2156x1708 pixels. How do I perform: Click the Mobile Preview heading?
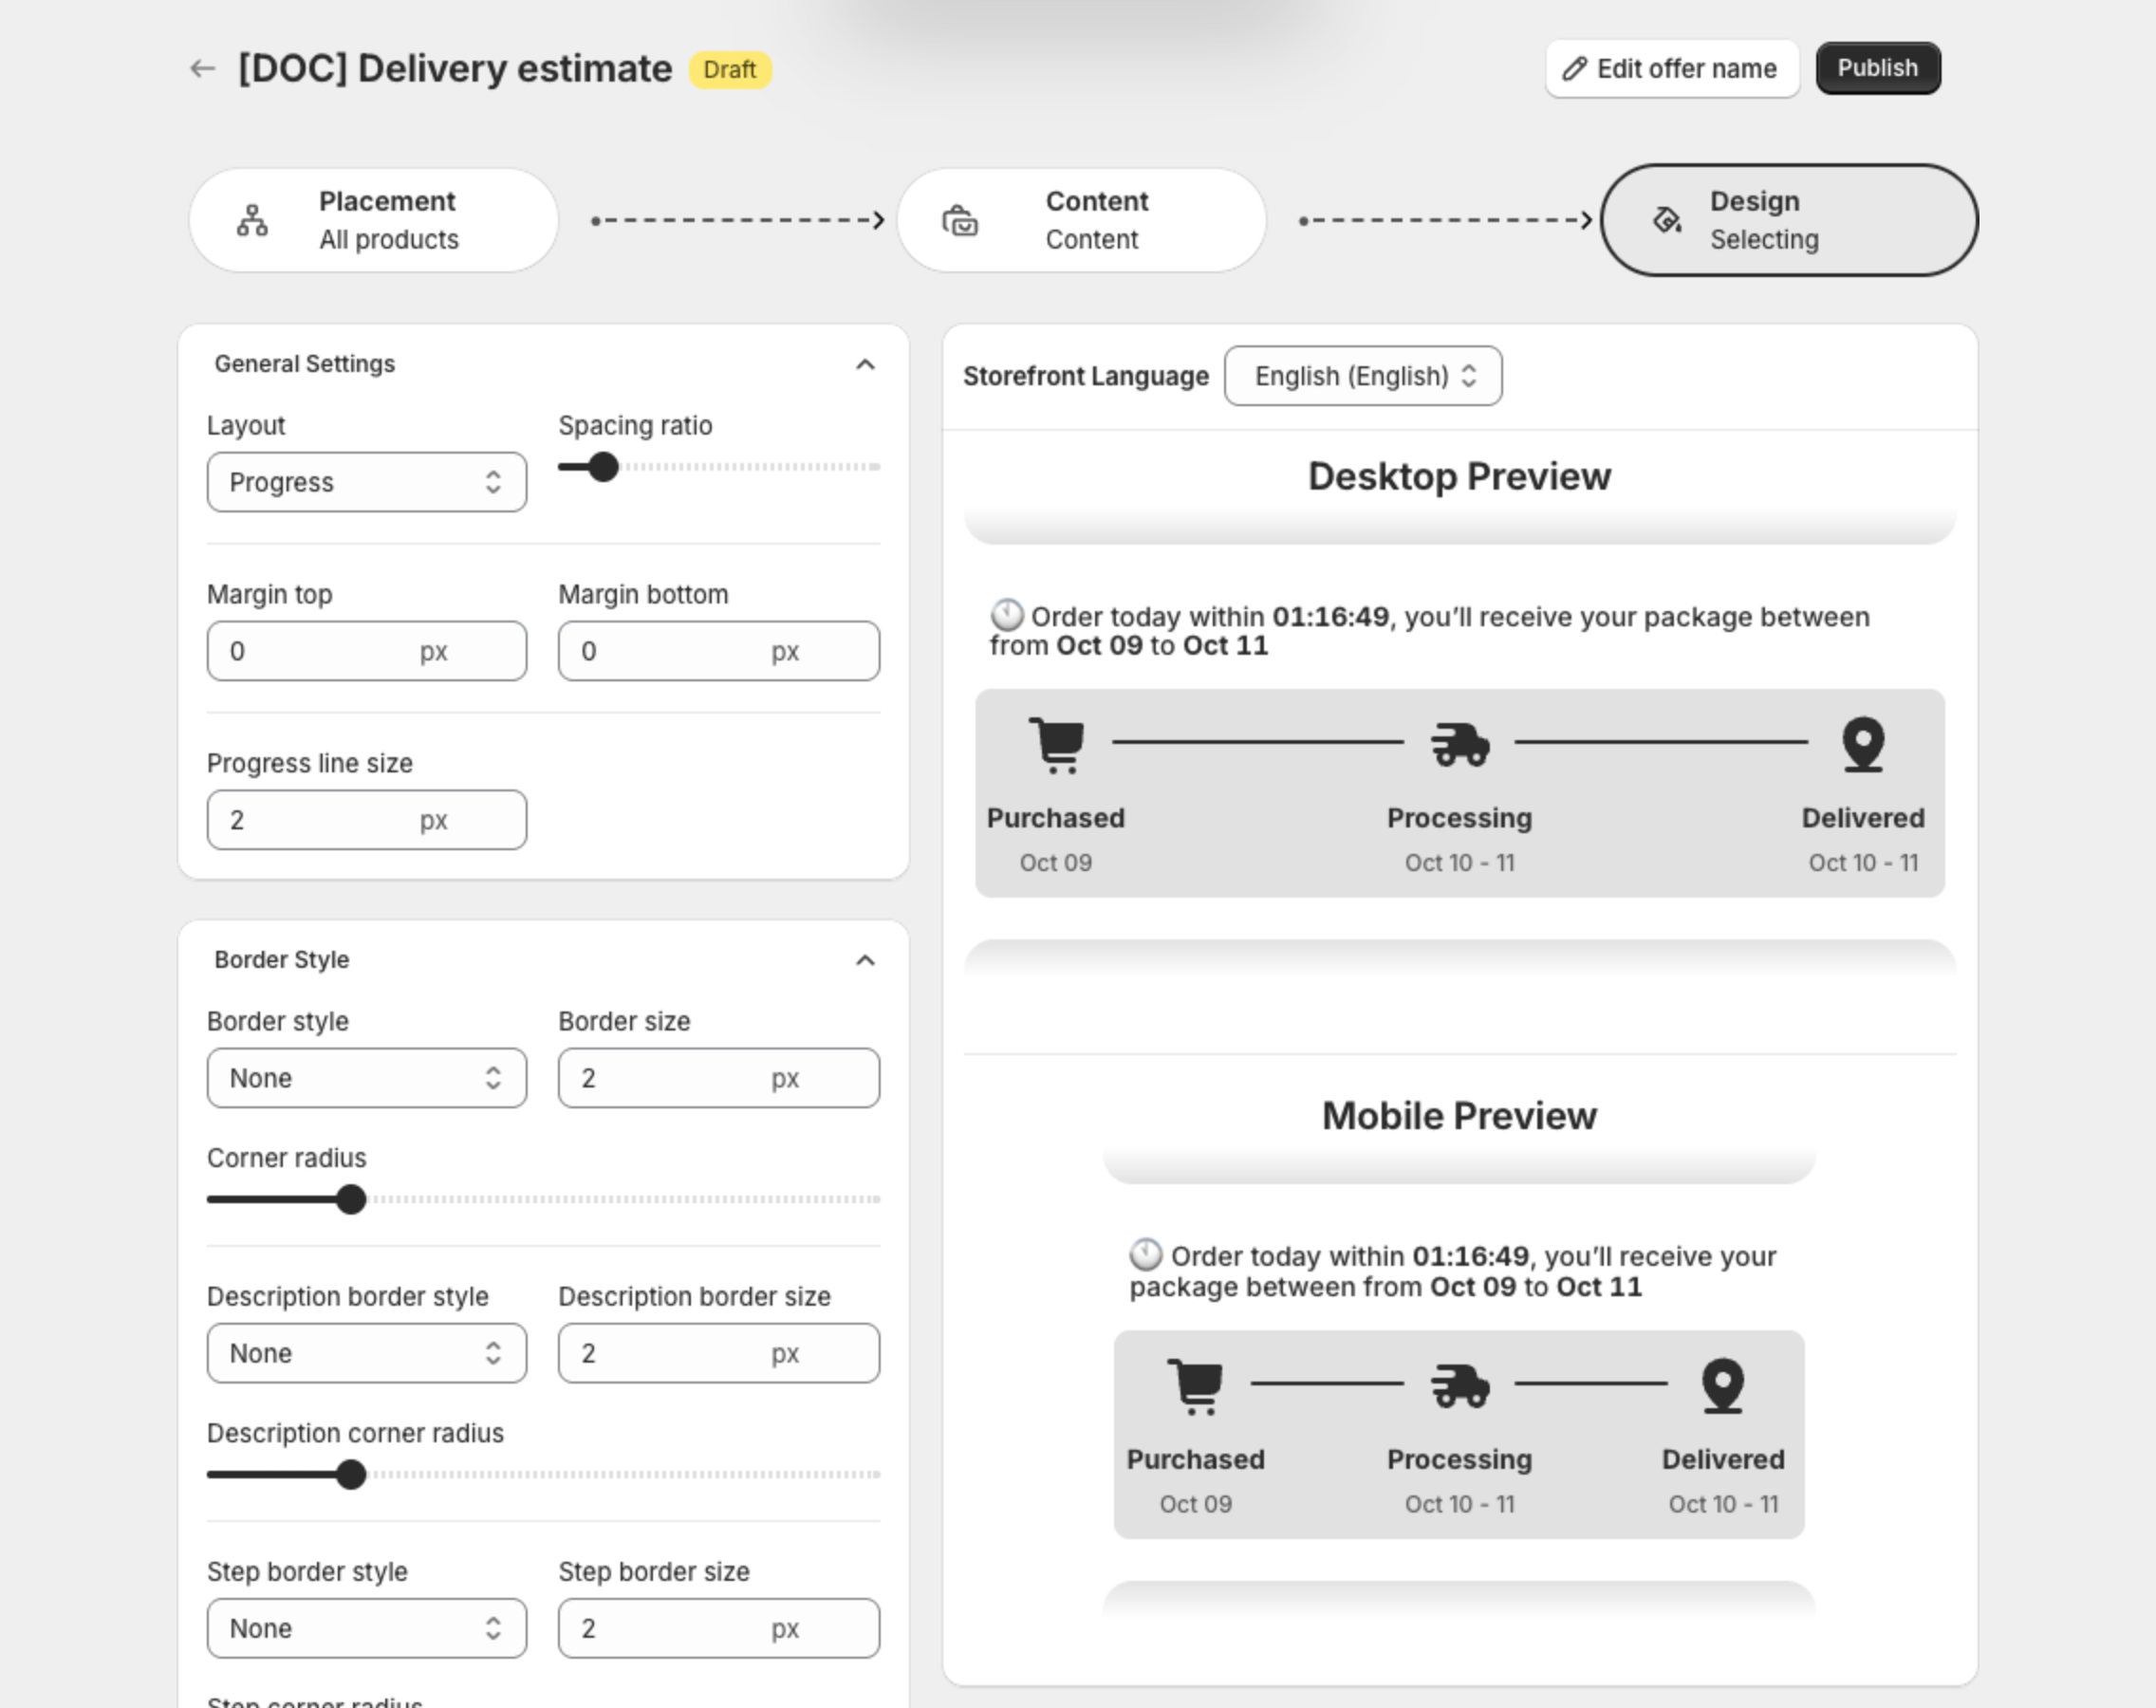1459,1116
